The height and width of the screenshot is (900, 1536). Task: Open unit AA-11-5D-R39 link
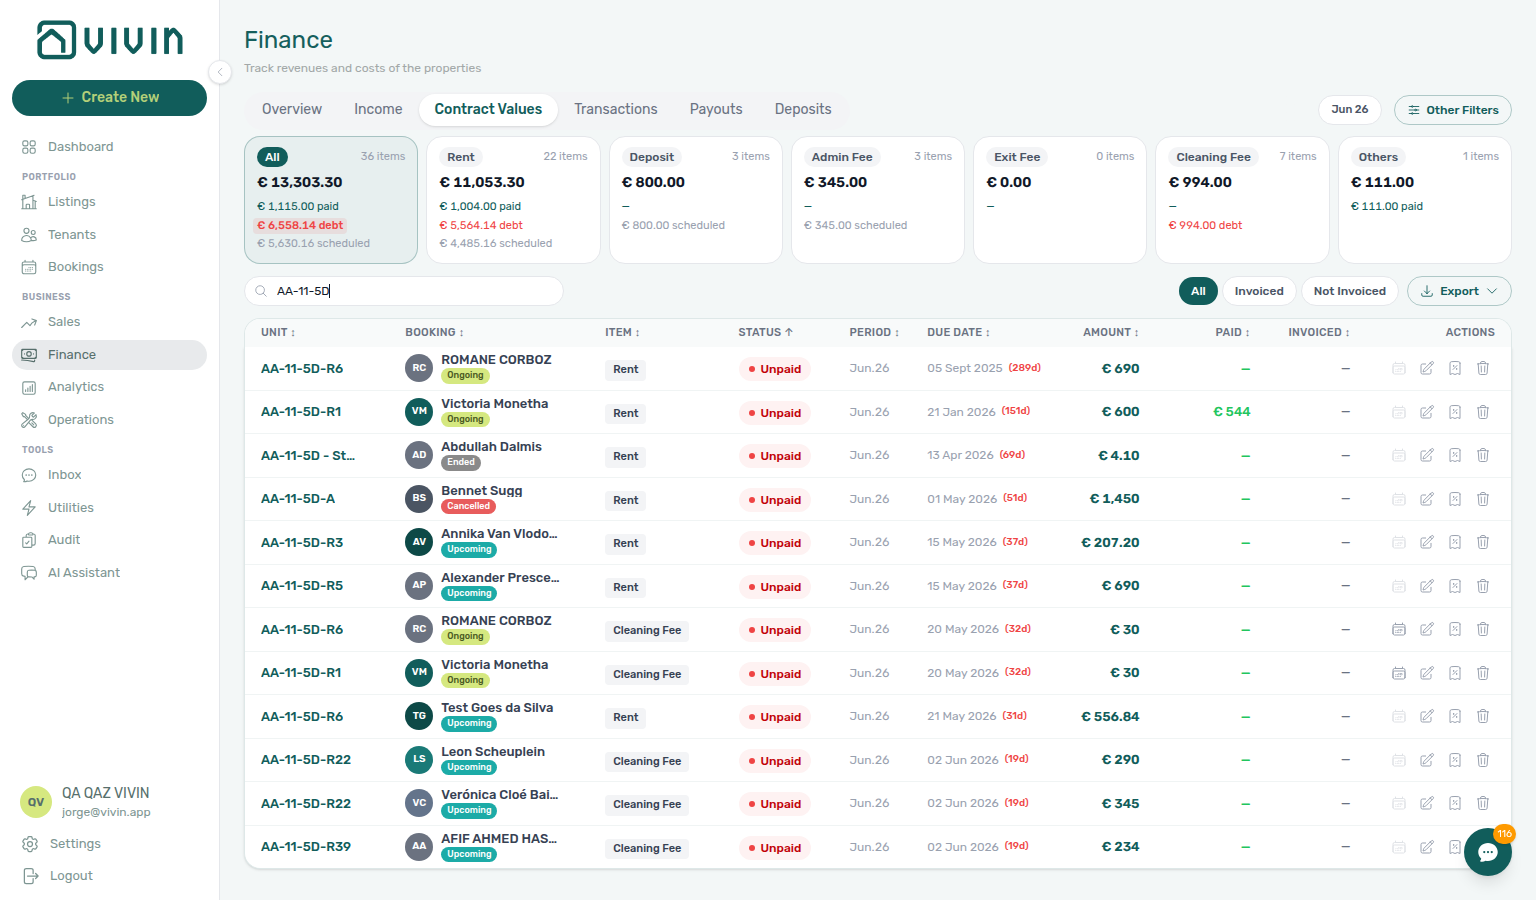tap(306, 847)
